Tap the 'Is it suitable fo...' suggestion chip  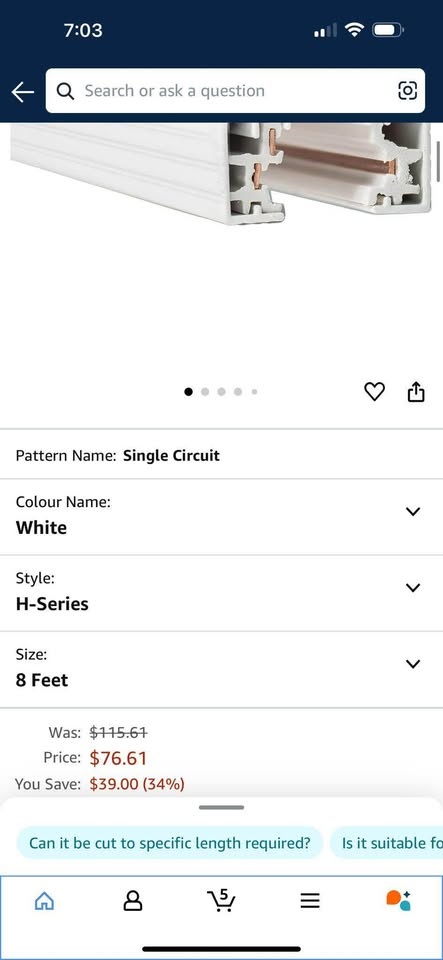coord(387,843)
